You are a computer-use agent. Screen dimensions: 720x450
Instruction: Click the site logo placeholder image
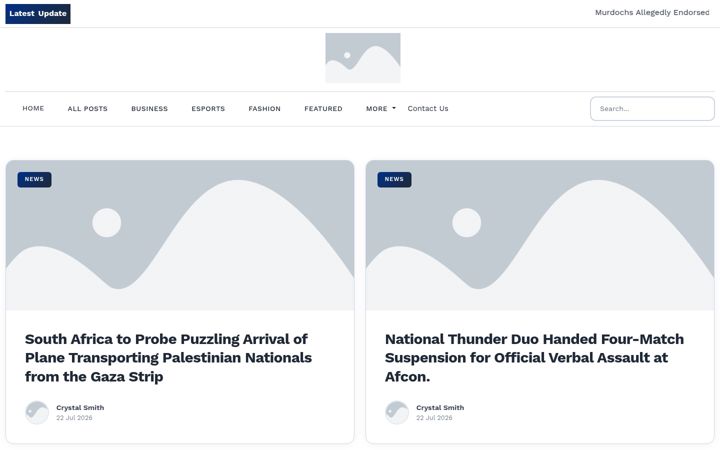coord(363,58)
